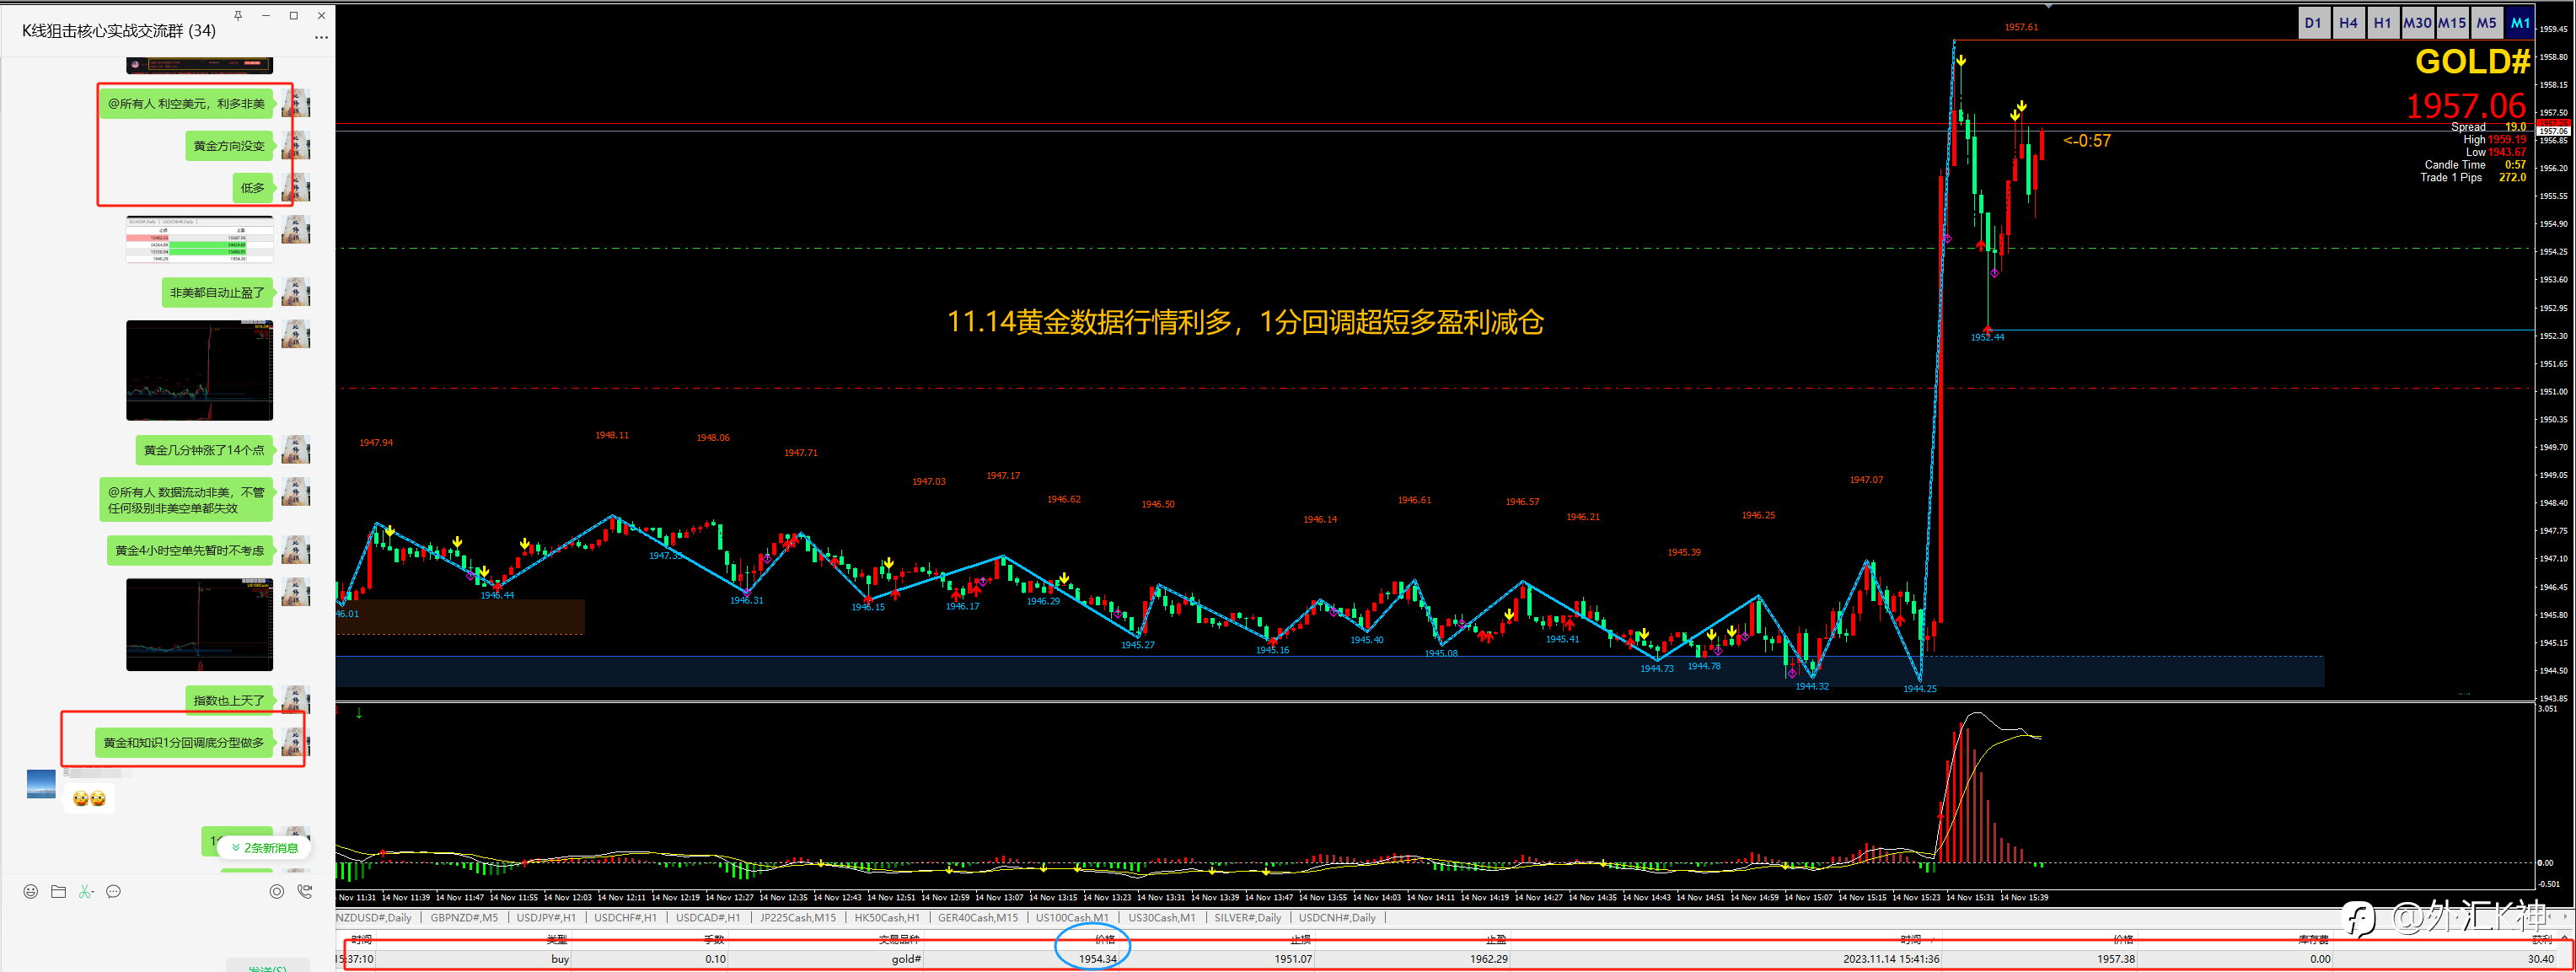Open the USDJPY#,H1 chart tab
This screenshot has width=2576, height=972.
(546, 918)
